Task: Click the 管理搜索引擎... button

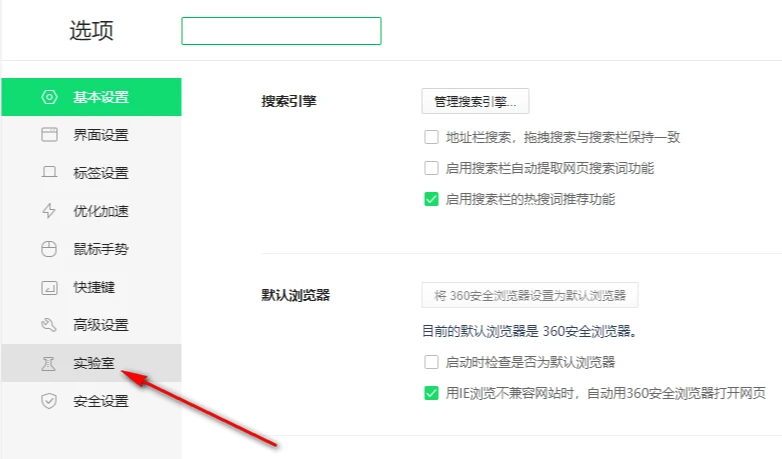Action: (475, 101)
